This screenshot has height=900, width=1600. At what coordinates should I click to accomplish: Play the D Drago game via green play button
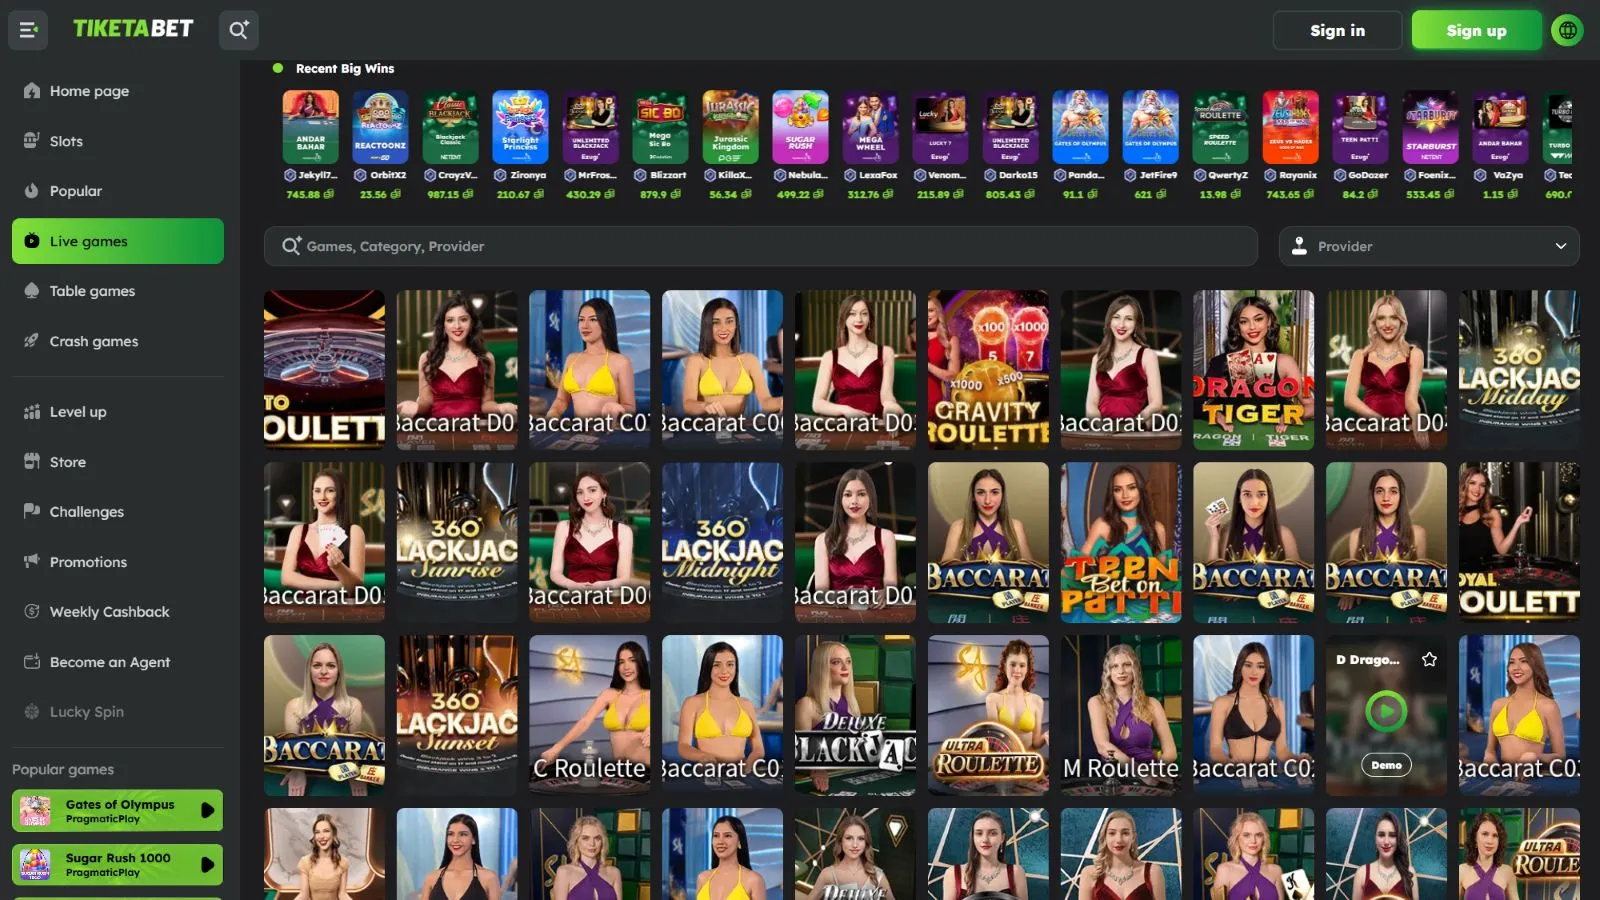click(1386, 711)
